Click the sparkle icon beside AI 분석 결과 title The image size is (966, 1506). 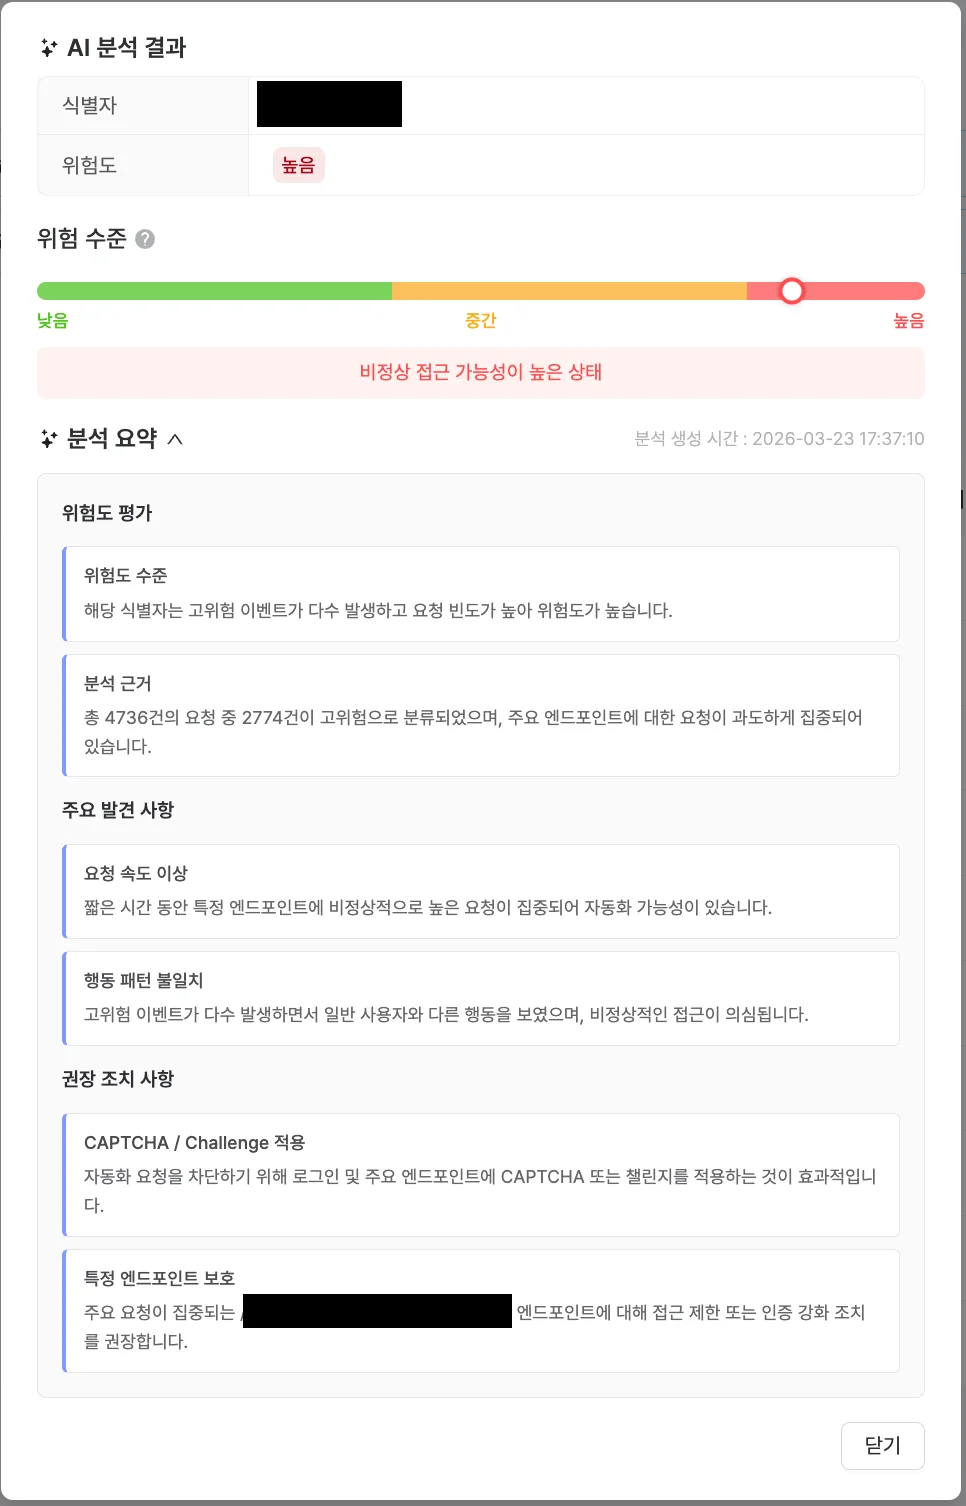coord(46,46)
